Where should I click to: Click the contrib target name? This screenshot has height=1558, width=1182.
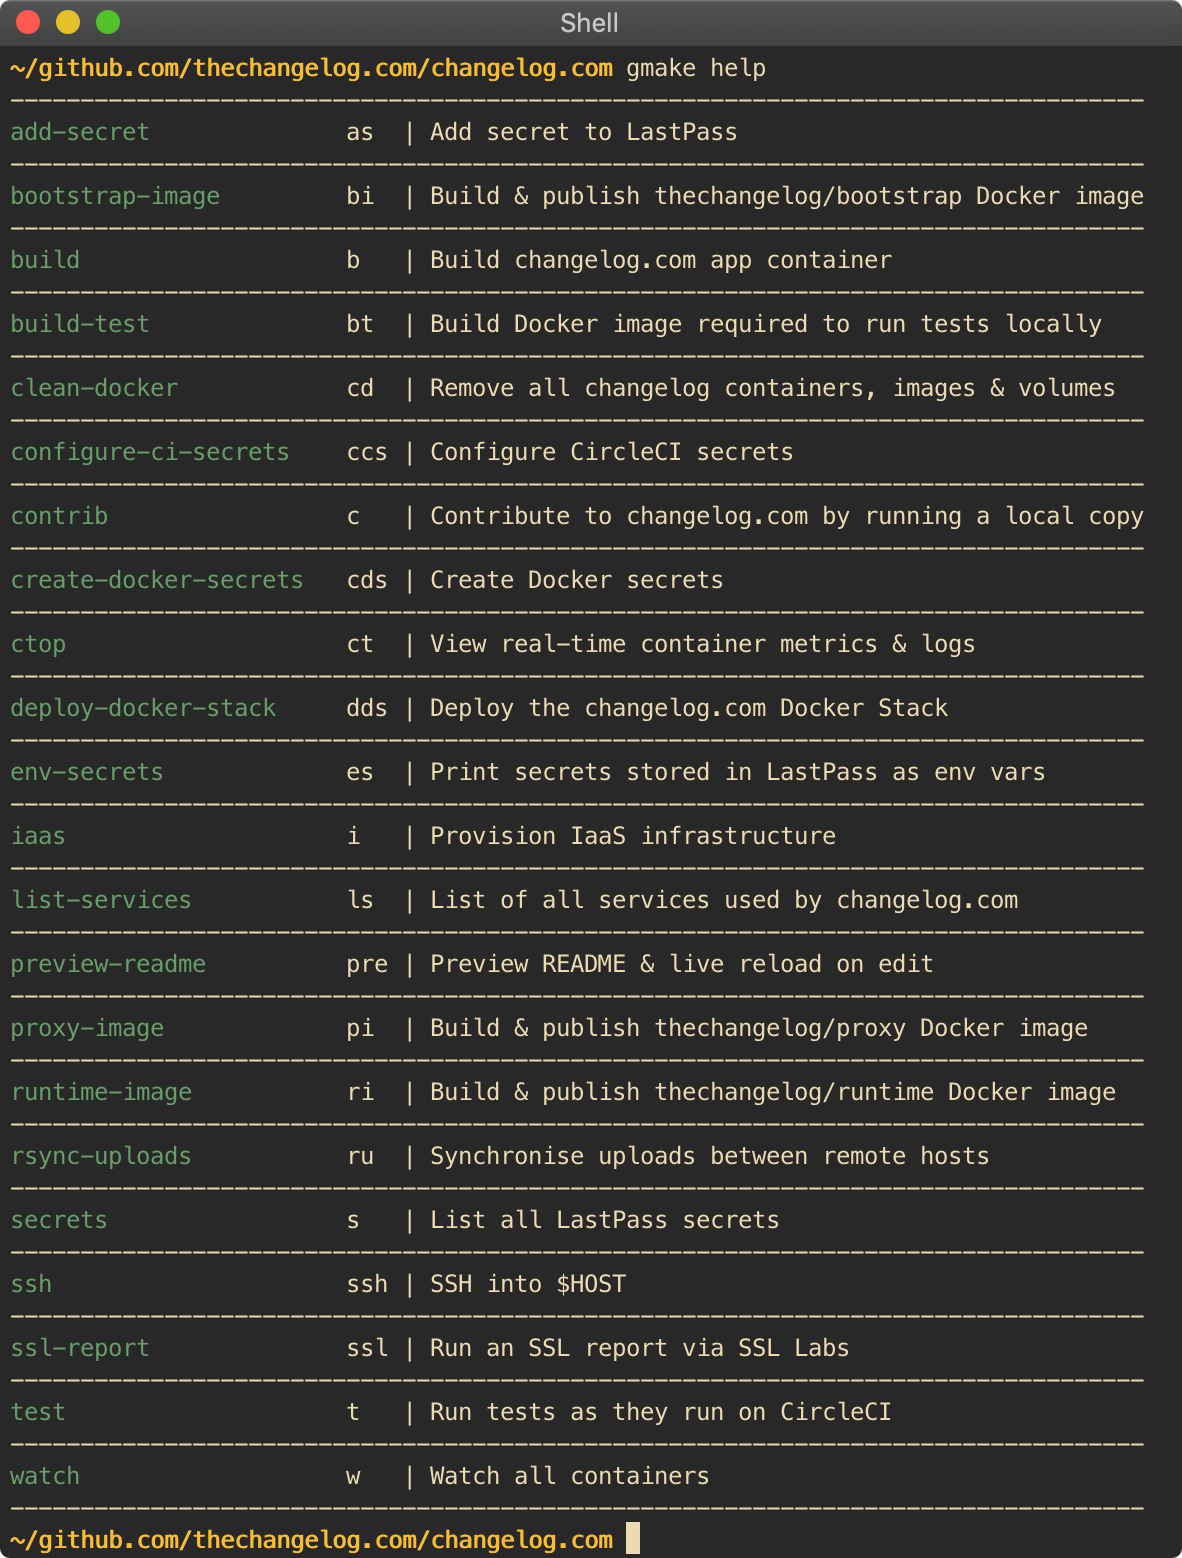(x=59, y=516)
